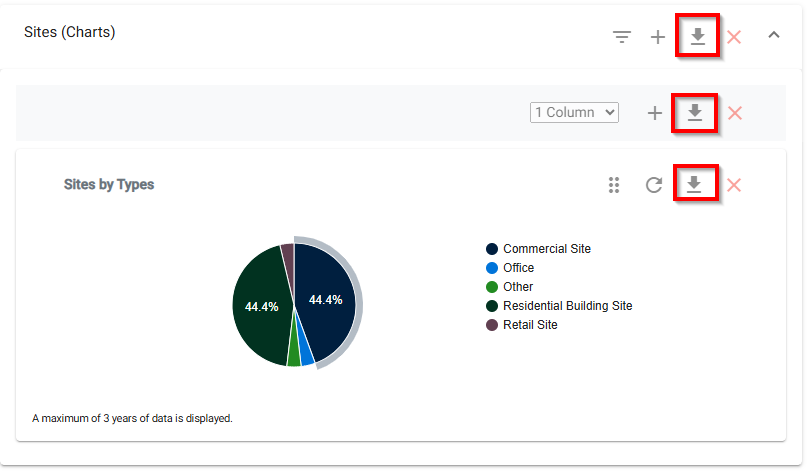Screen dimensions: 808x474
Task: Toggle Office legend entry
Action: tap(510, 268)
